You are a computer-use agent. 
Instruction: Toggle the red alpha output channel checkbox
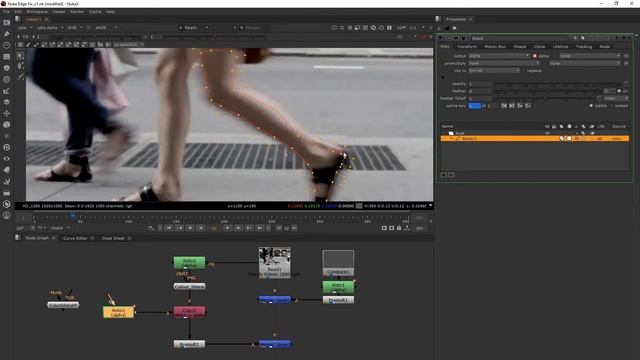click(535, 56)
